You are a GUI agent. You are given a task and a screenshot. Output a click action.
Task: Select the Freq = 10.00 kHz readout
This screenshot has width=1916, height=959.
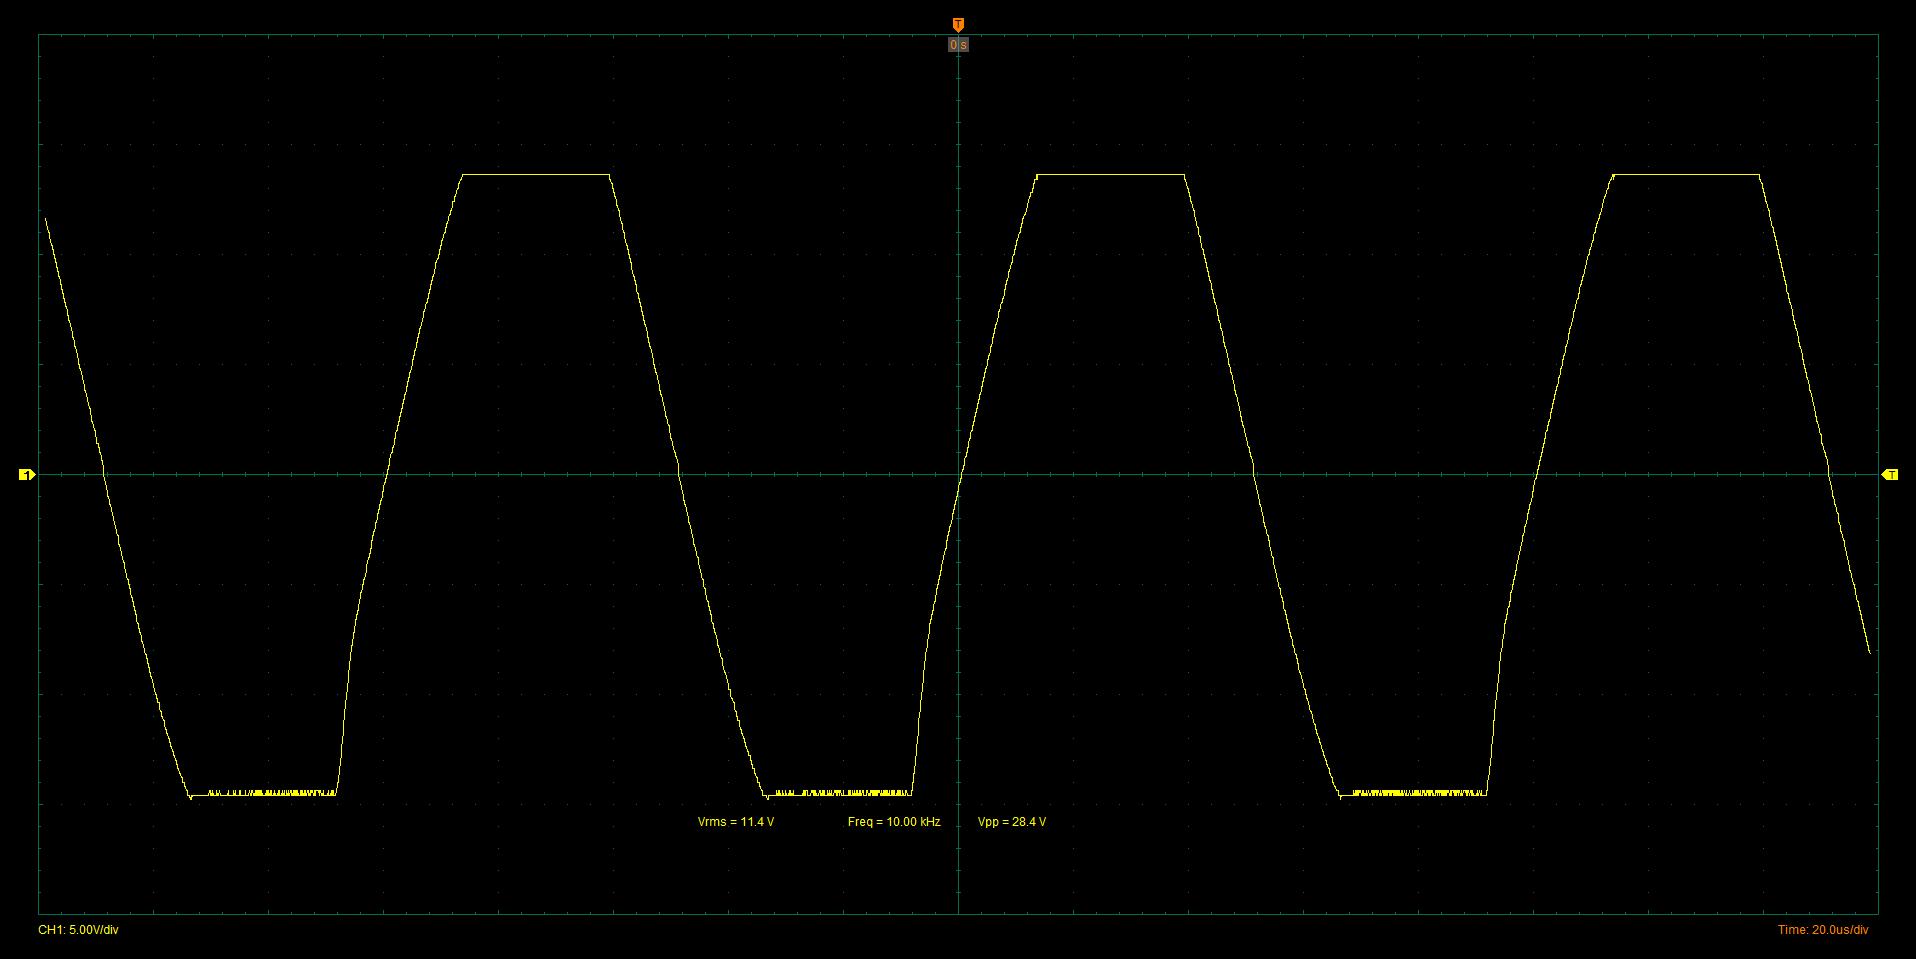coord(894,822)
